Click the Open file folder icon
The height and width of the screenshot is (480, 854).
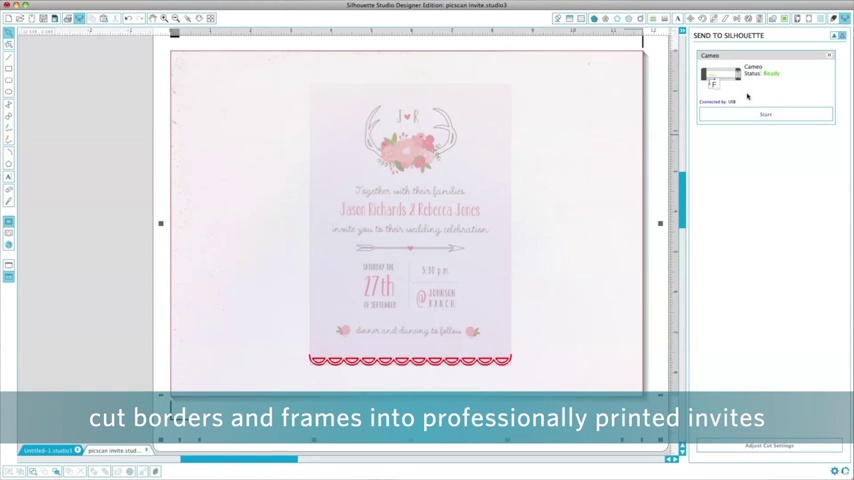coord(20,19)
